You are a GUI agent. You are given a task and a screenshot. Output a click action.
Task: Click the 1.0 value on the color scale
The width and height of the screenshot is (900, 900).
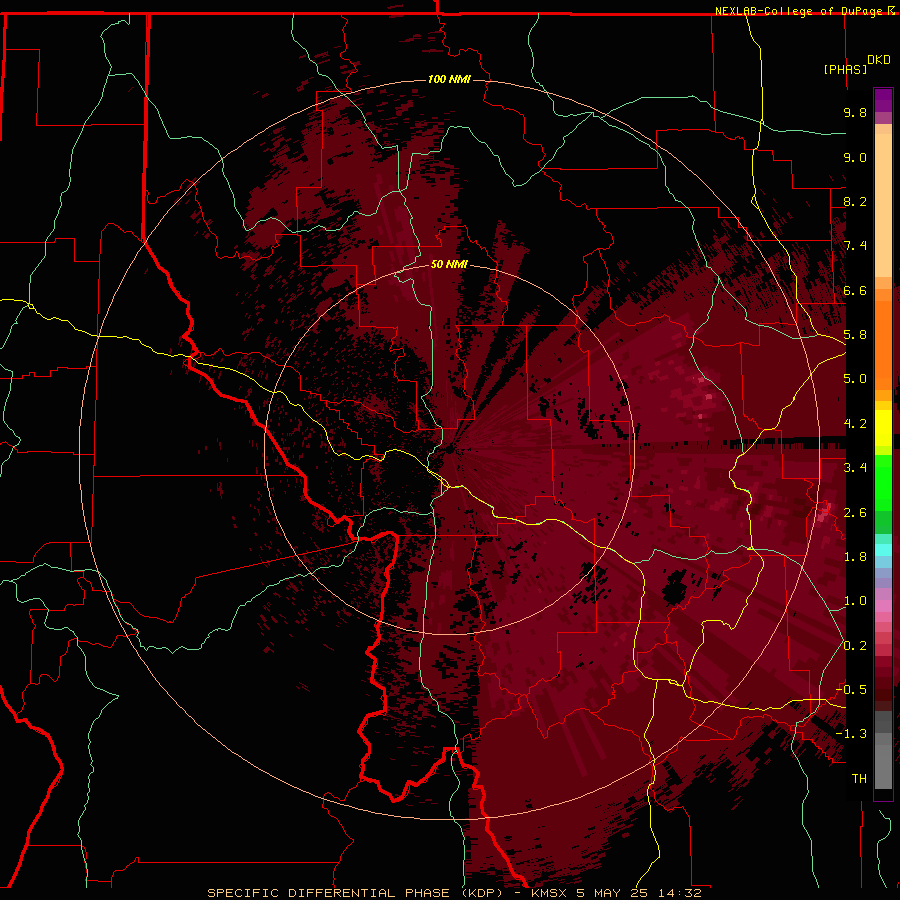point(855,601)
